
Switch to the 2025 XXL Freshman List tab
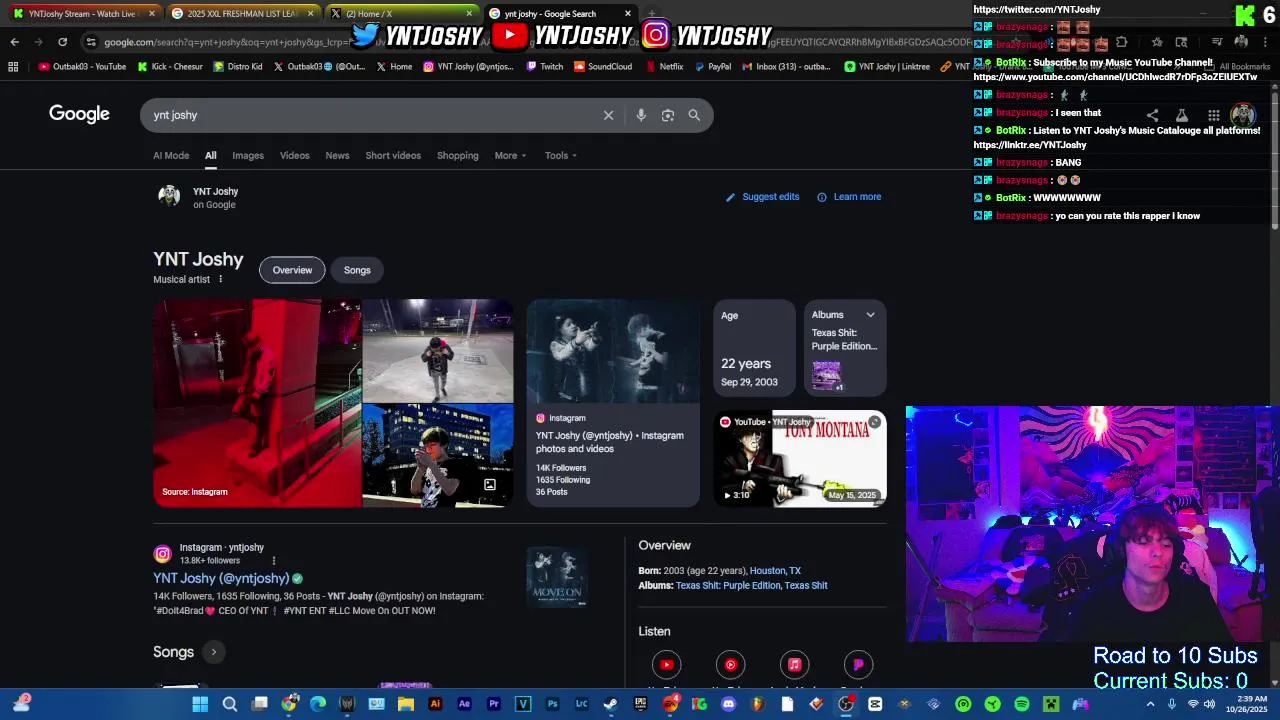pyautogui.click(x=243, y=14)
